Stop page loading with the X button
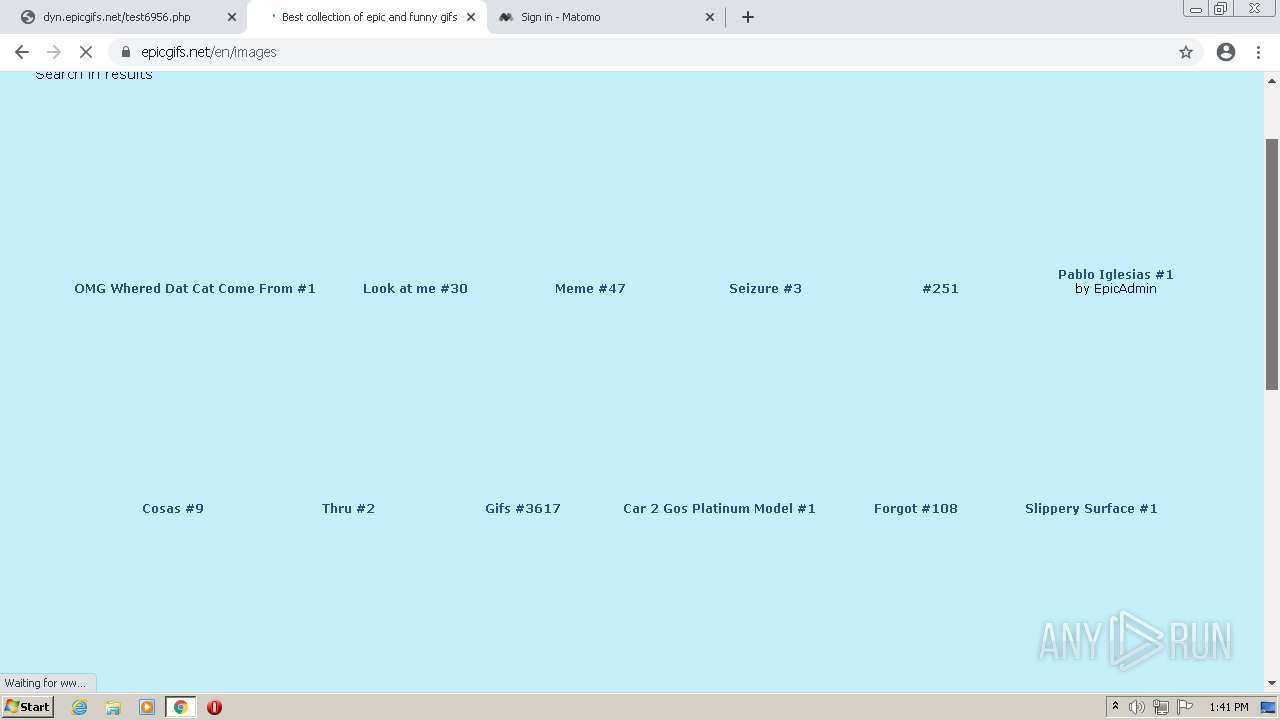Viewport: 1280px width, 720px height. (86, 52)
